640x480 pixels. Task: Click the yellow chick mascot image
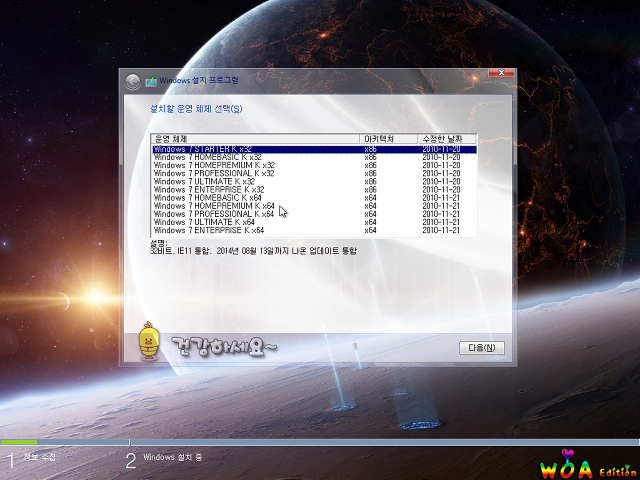tap(149, 341)
